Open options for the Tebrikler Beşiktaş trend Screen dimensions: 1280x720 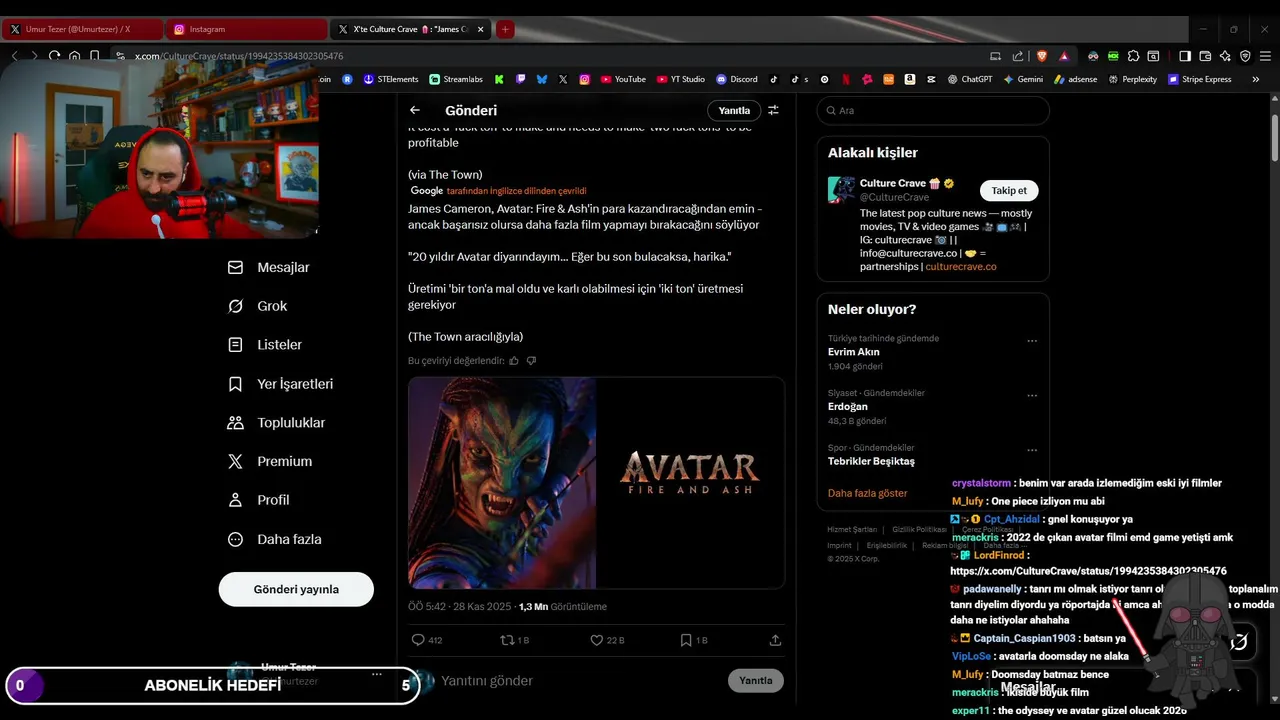(1032, 450)
